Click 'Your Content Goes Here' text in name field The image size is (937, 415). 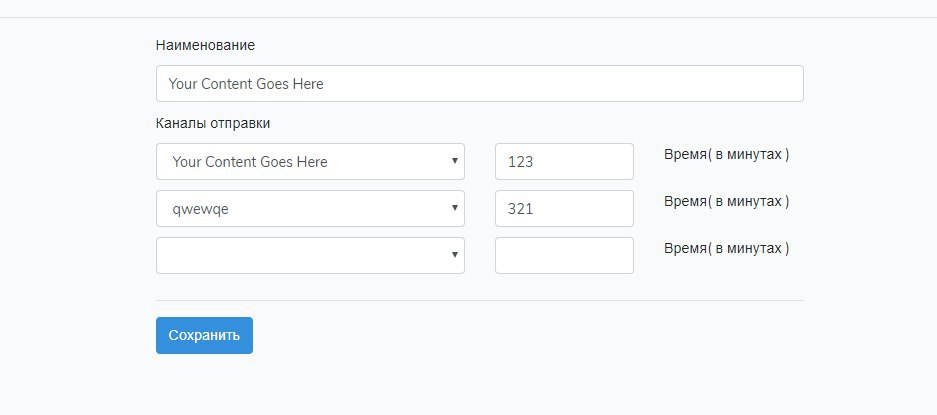point(246,84)
